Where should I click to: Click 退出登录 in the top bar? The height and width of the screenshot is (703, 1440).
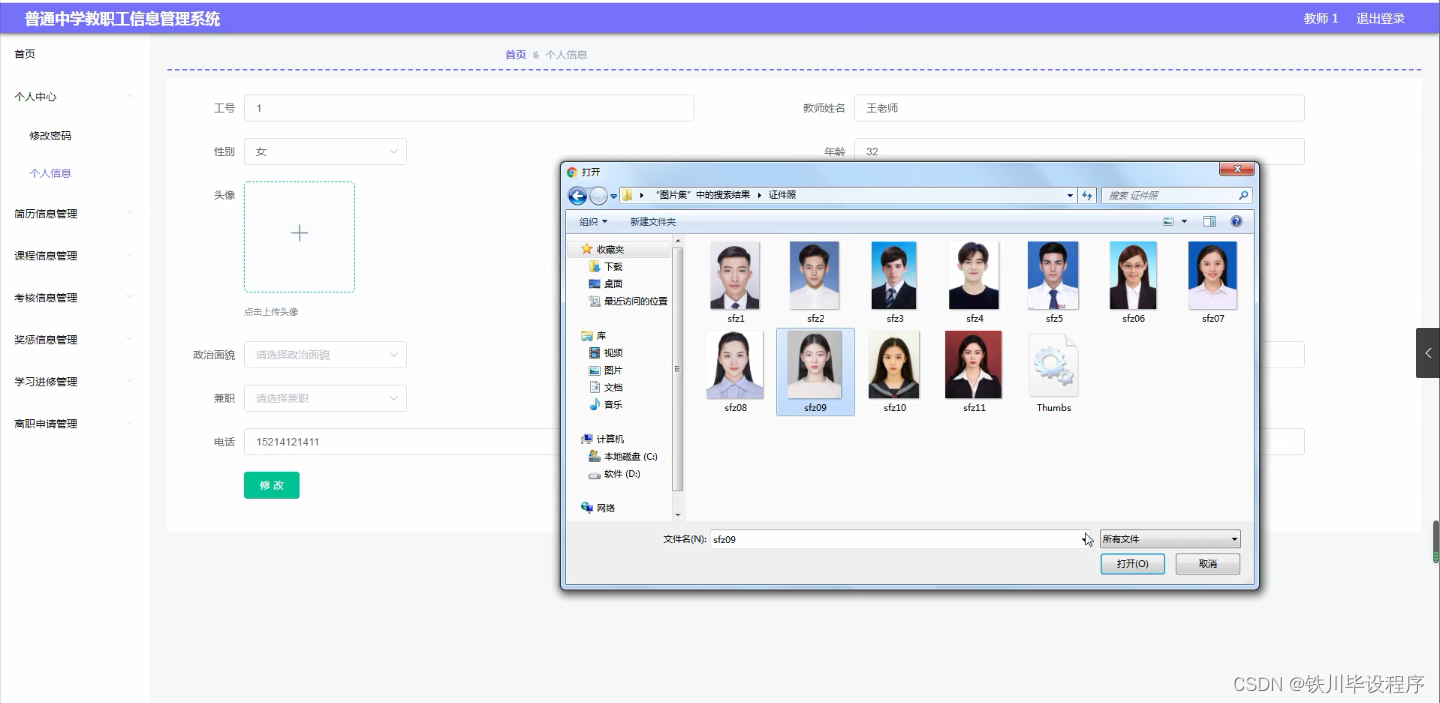point(1381,18)
